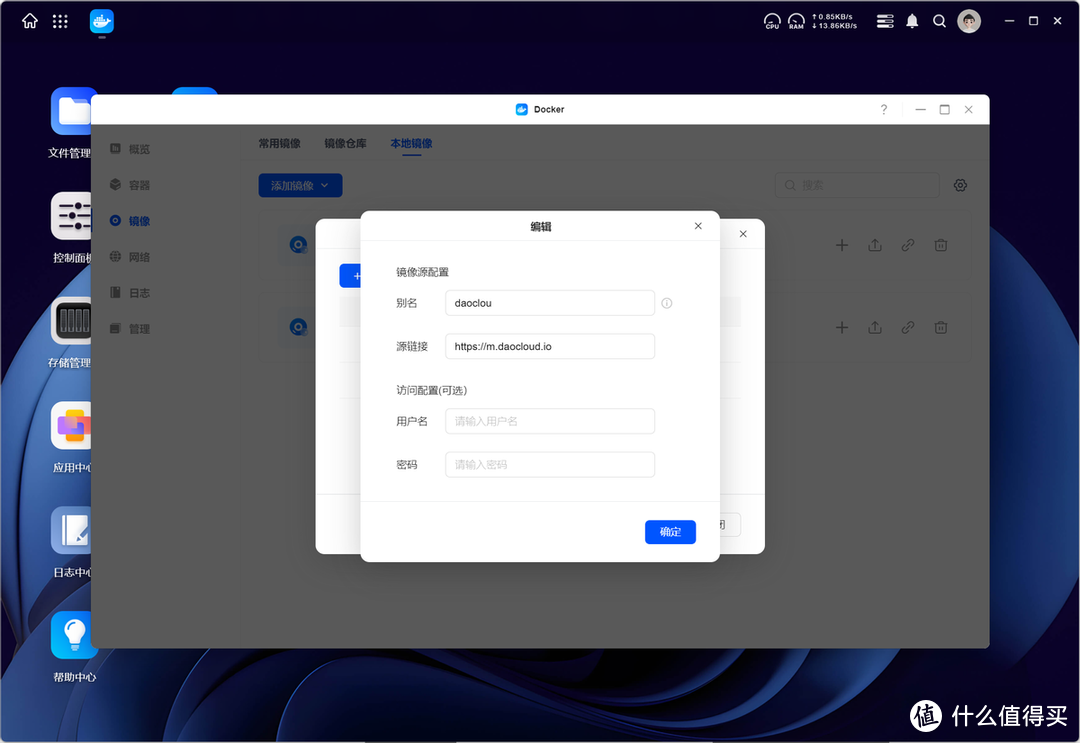The width and height of the screenshot is (1080, 743).
Task: Open the 镜像仓库 tab
Action: coord(345,143)
